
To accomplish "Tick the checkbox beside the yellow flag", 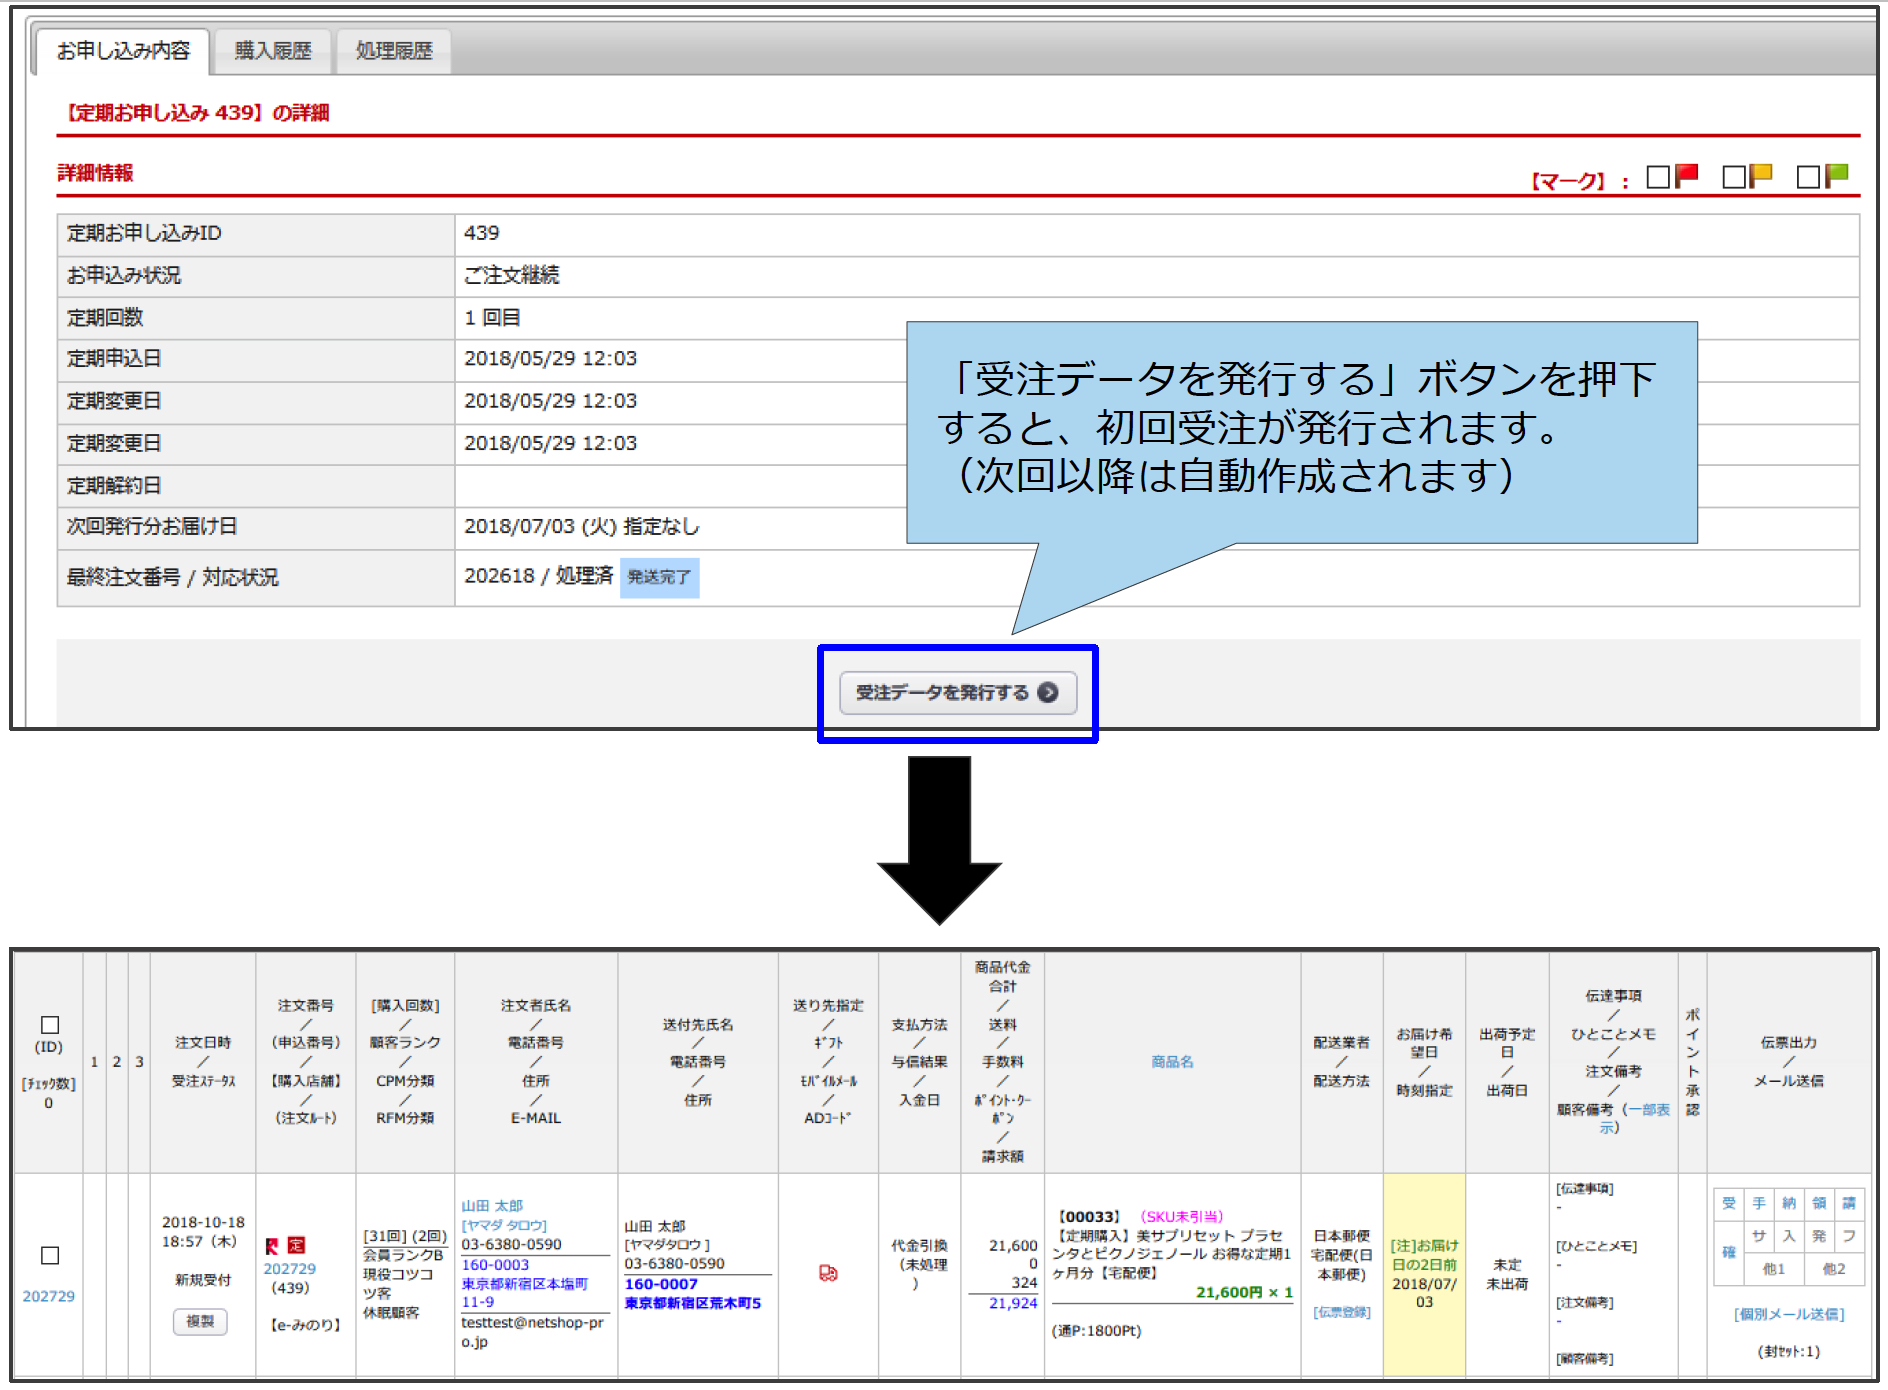I will (x=1734, y=177).
